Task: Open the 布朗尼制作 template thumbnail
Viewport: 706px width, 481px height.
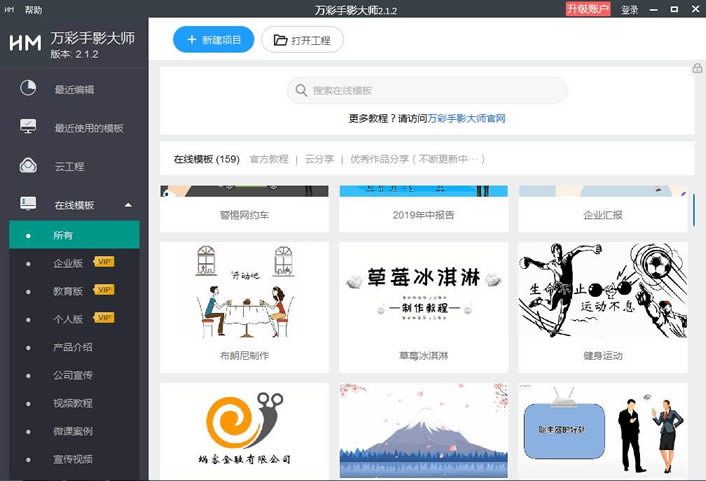Action: tap(244, 291)
